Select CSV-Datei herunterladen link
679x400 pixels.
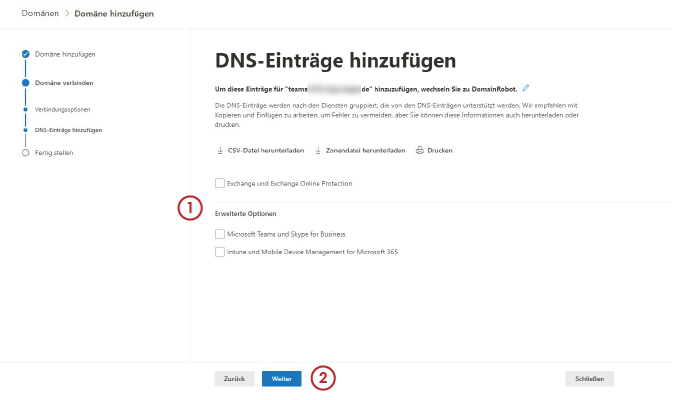point(266,151)
